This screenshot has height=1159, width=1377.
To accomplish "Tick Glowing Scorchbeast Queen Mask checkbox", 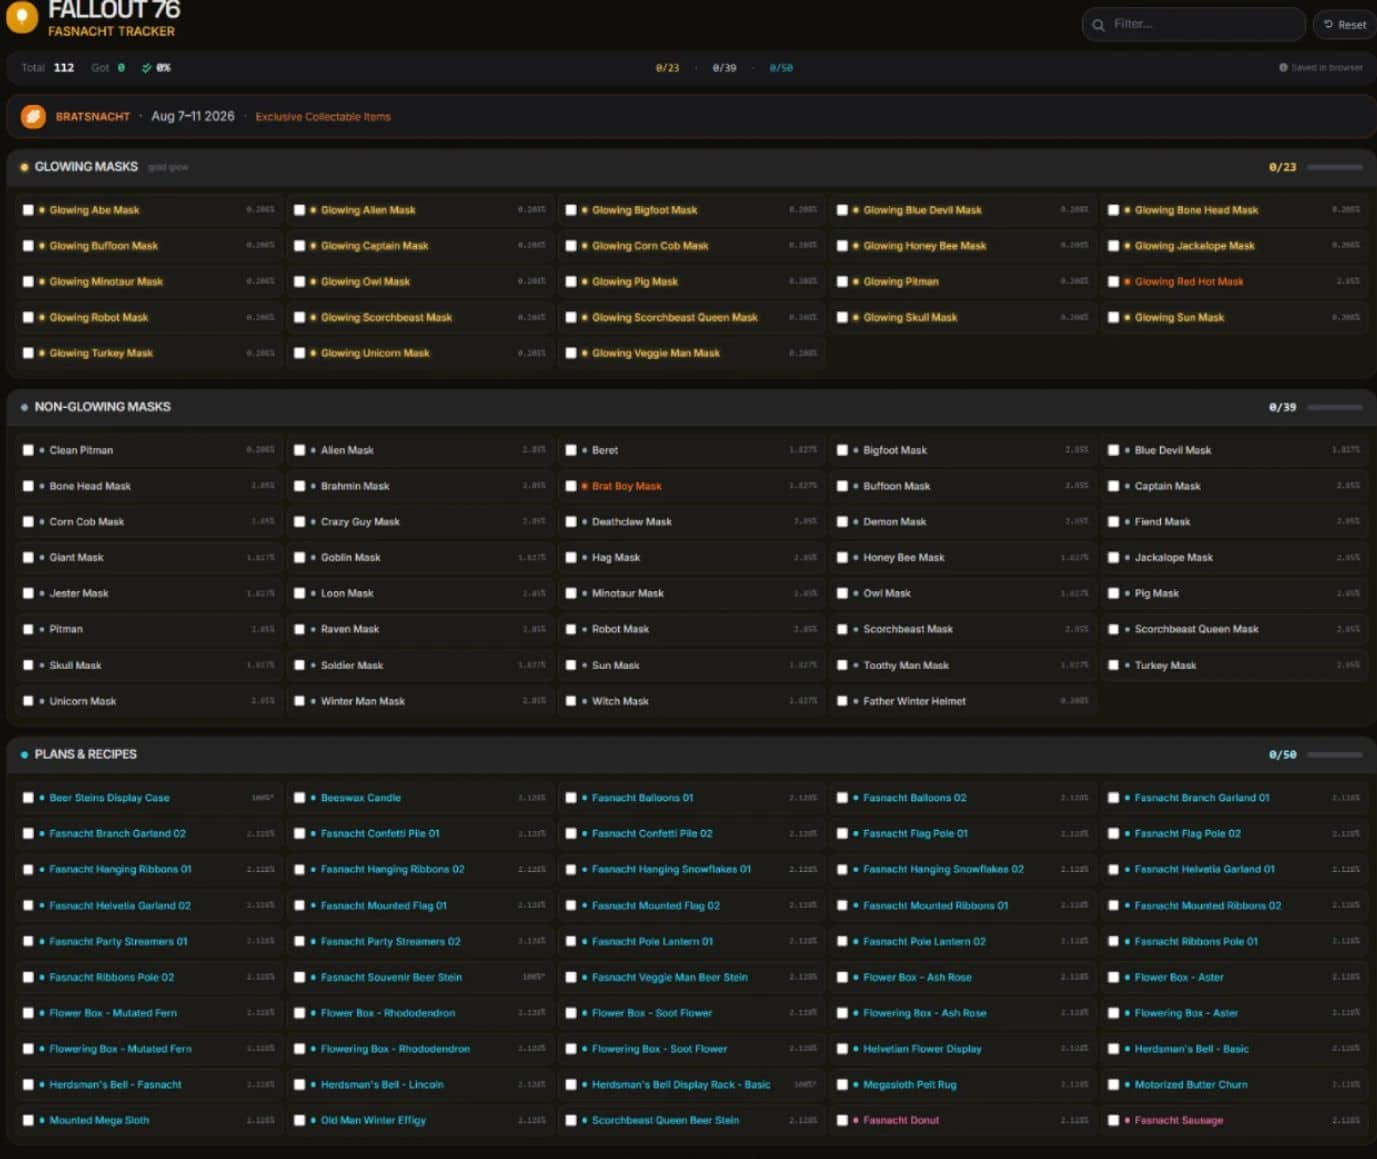I will (571, 318).
